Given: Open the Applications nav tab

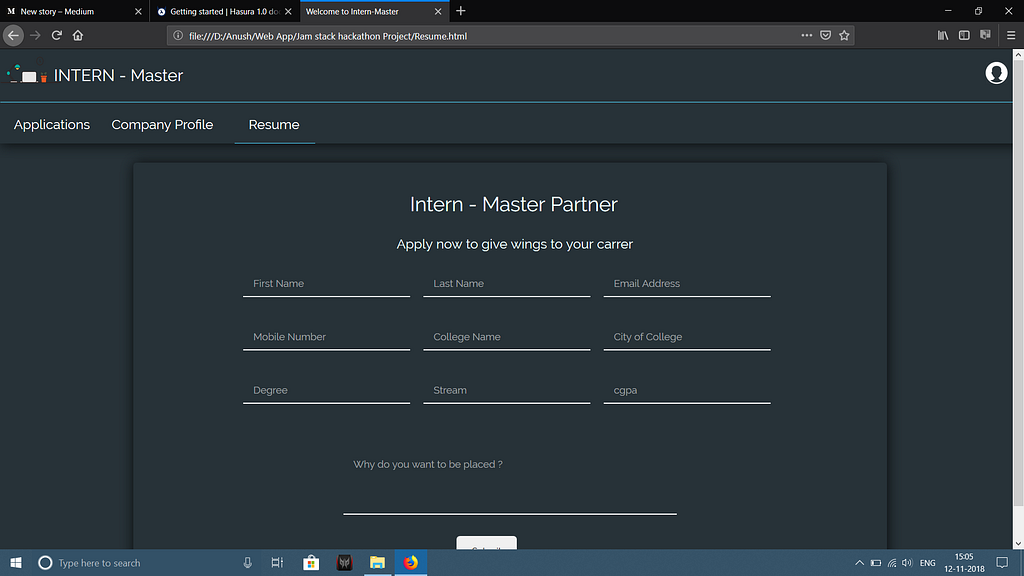Looking at the screenshot, I should pyautogui.click(x=52, y=125).
